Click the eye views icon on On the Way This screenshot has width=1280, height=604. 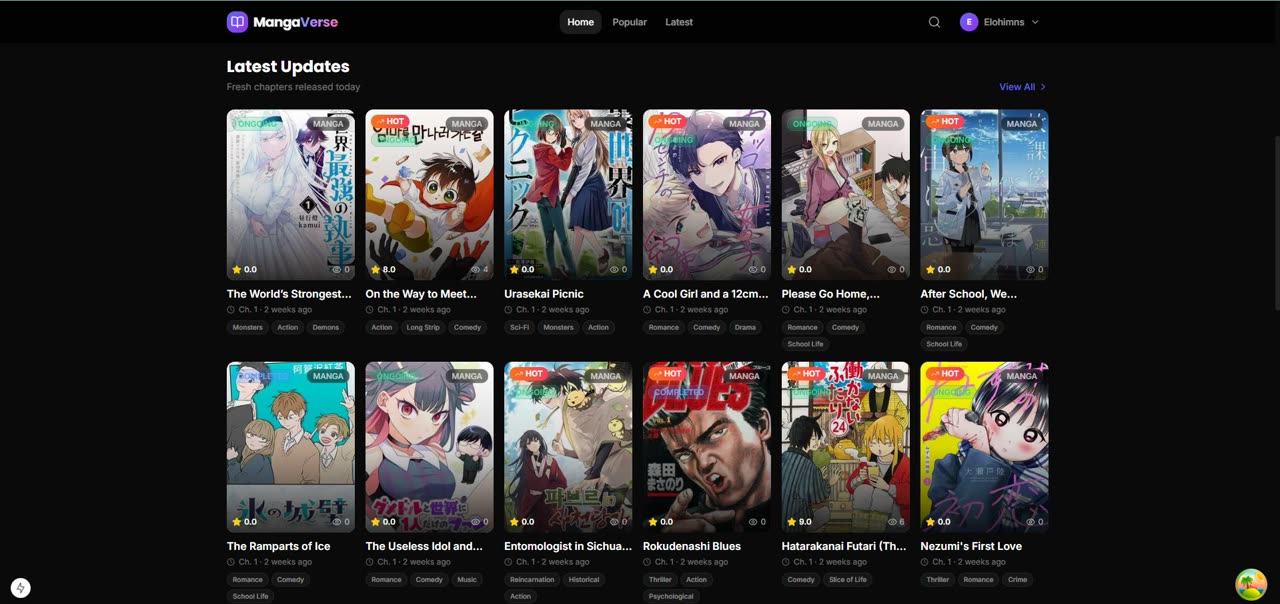point(476,269)
